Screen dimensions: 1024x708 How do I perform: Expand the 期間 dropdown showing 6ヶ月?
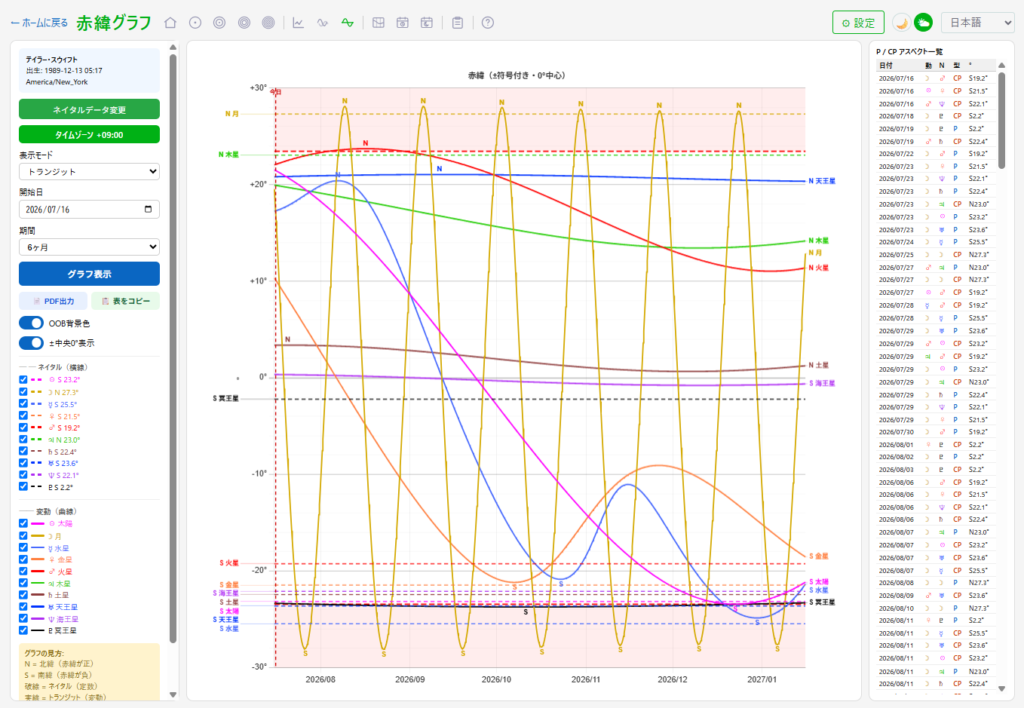pyautogui.click(x=89, y=247)
